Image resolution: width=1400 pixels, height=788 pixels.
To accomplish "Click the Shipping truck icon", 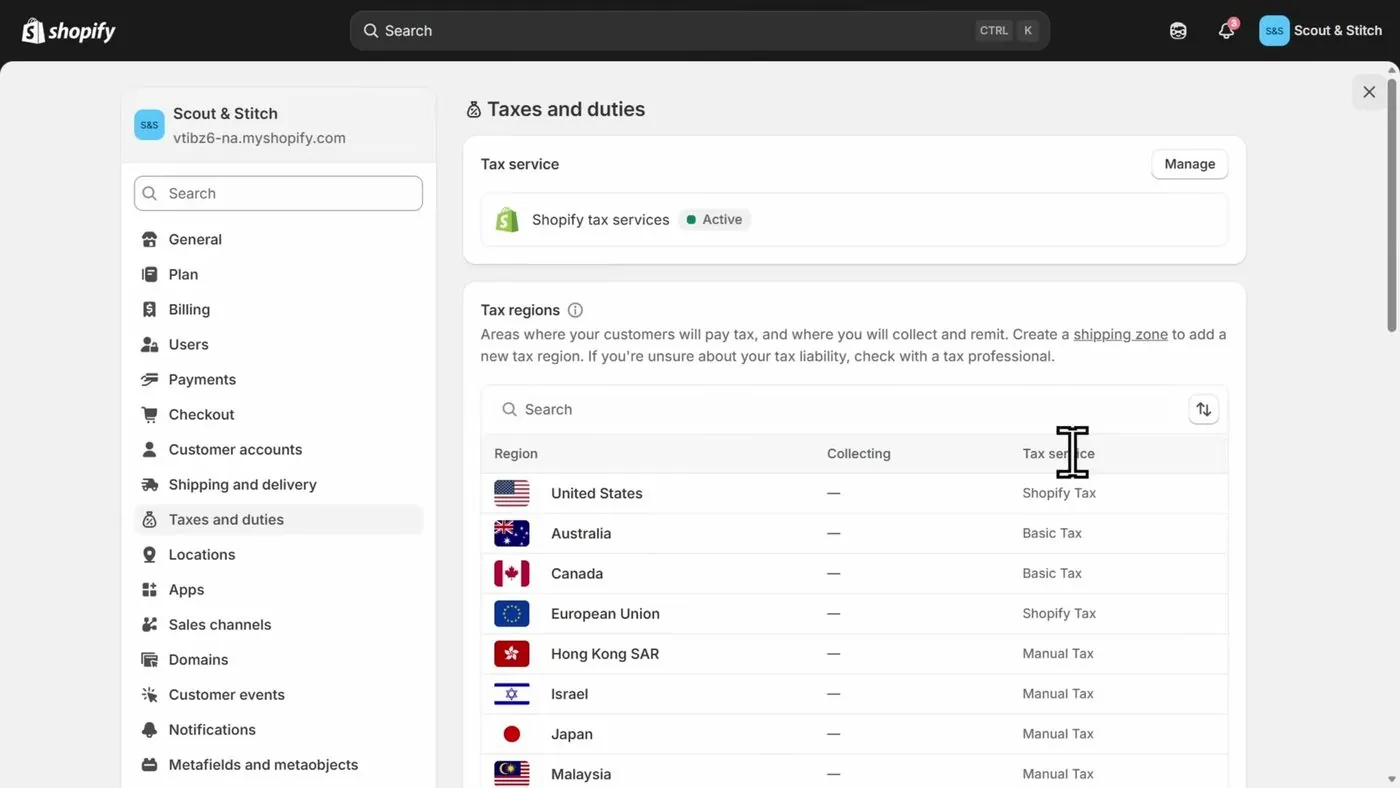I will [149, 484].
